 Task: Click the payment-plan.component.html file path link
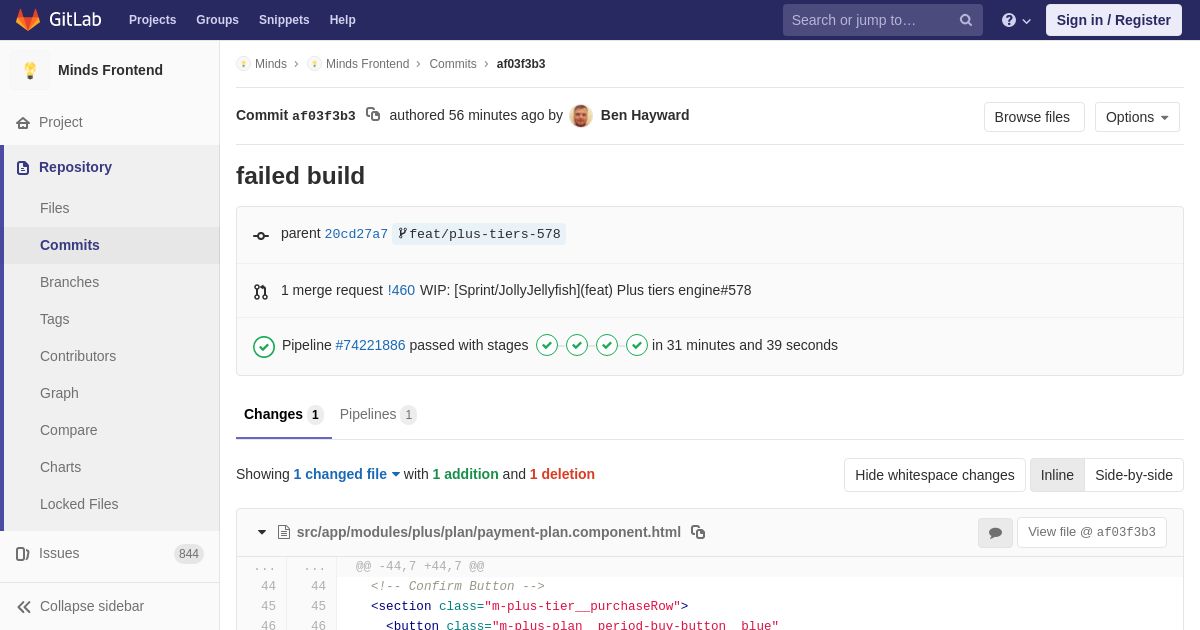(489, 532)
